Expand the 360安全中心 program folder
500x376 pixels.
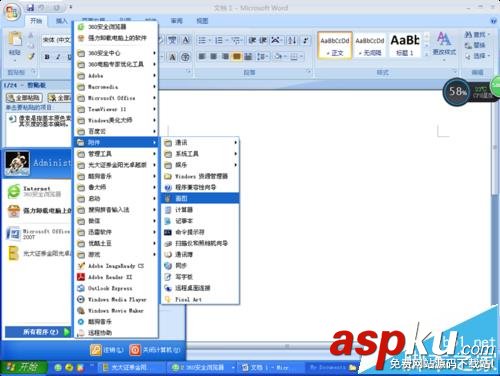coord(116,53)
